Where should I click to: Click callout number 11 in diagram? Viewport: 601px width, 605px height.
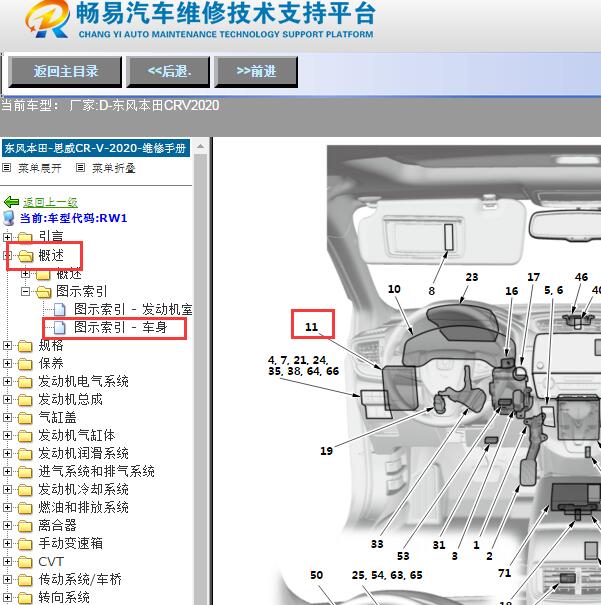[x=311, y=327]
